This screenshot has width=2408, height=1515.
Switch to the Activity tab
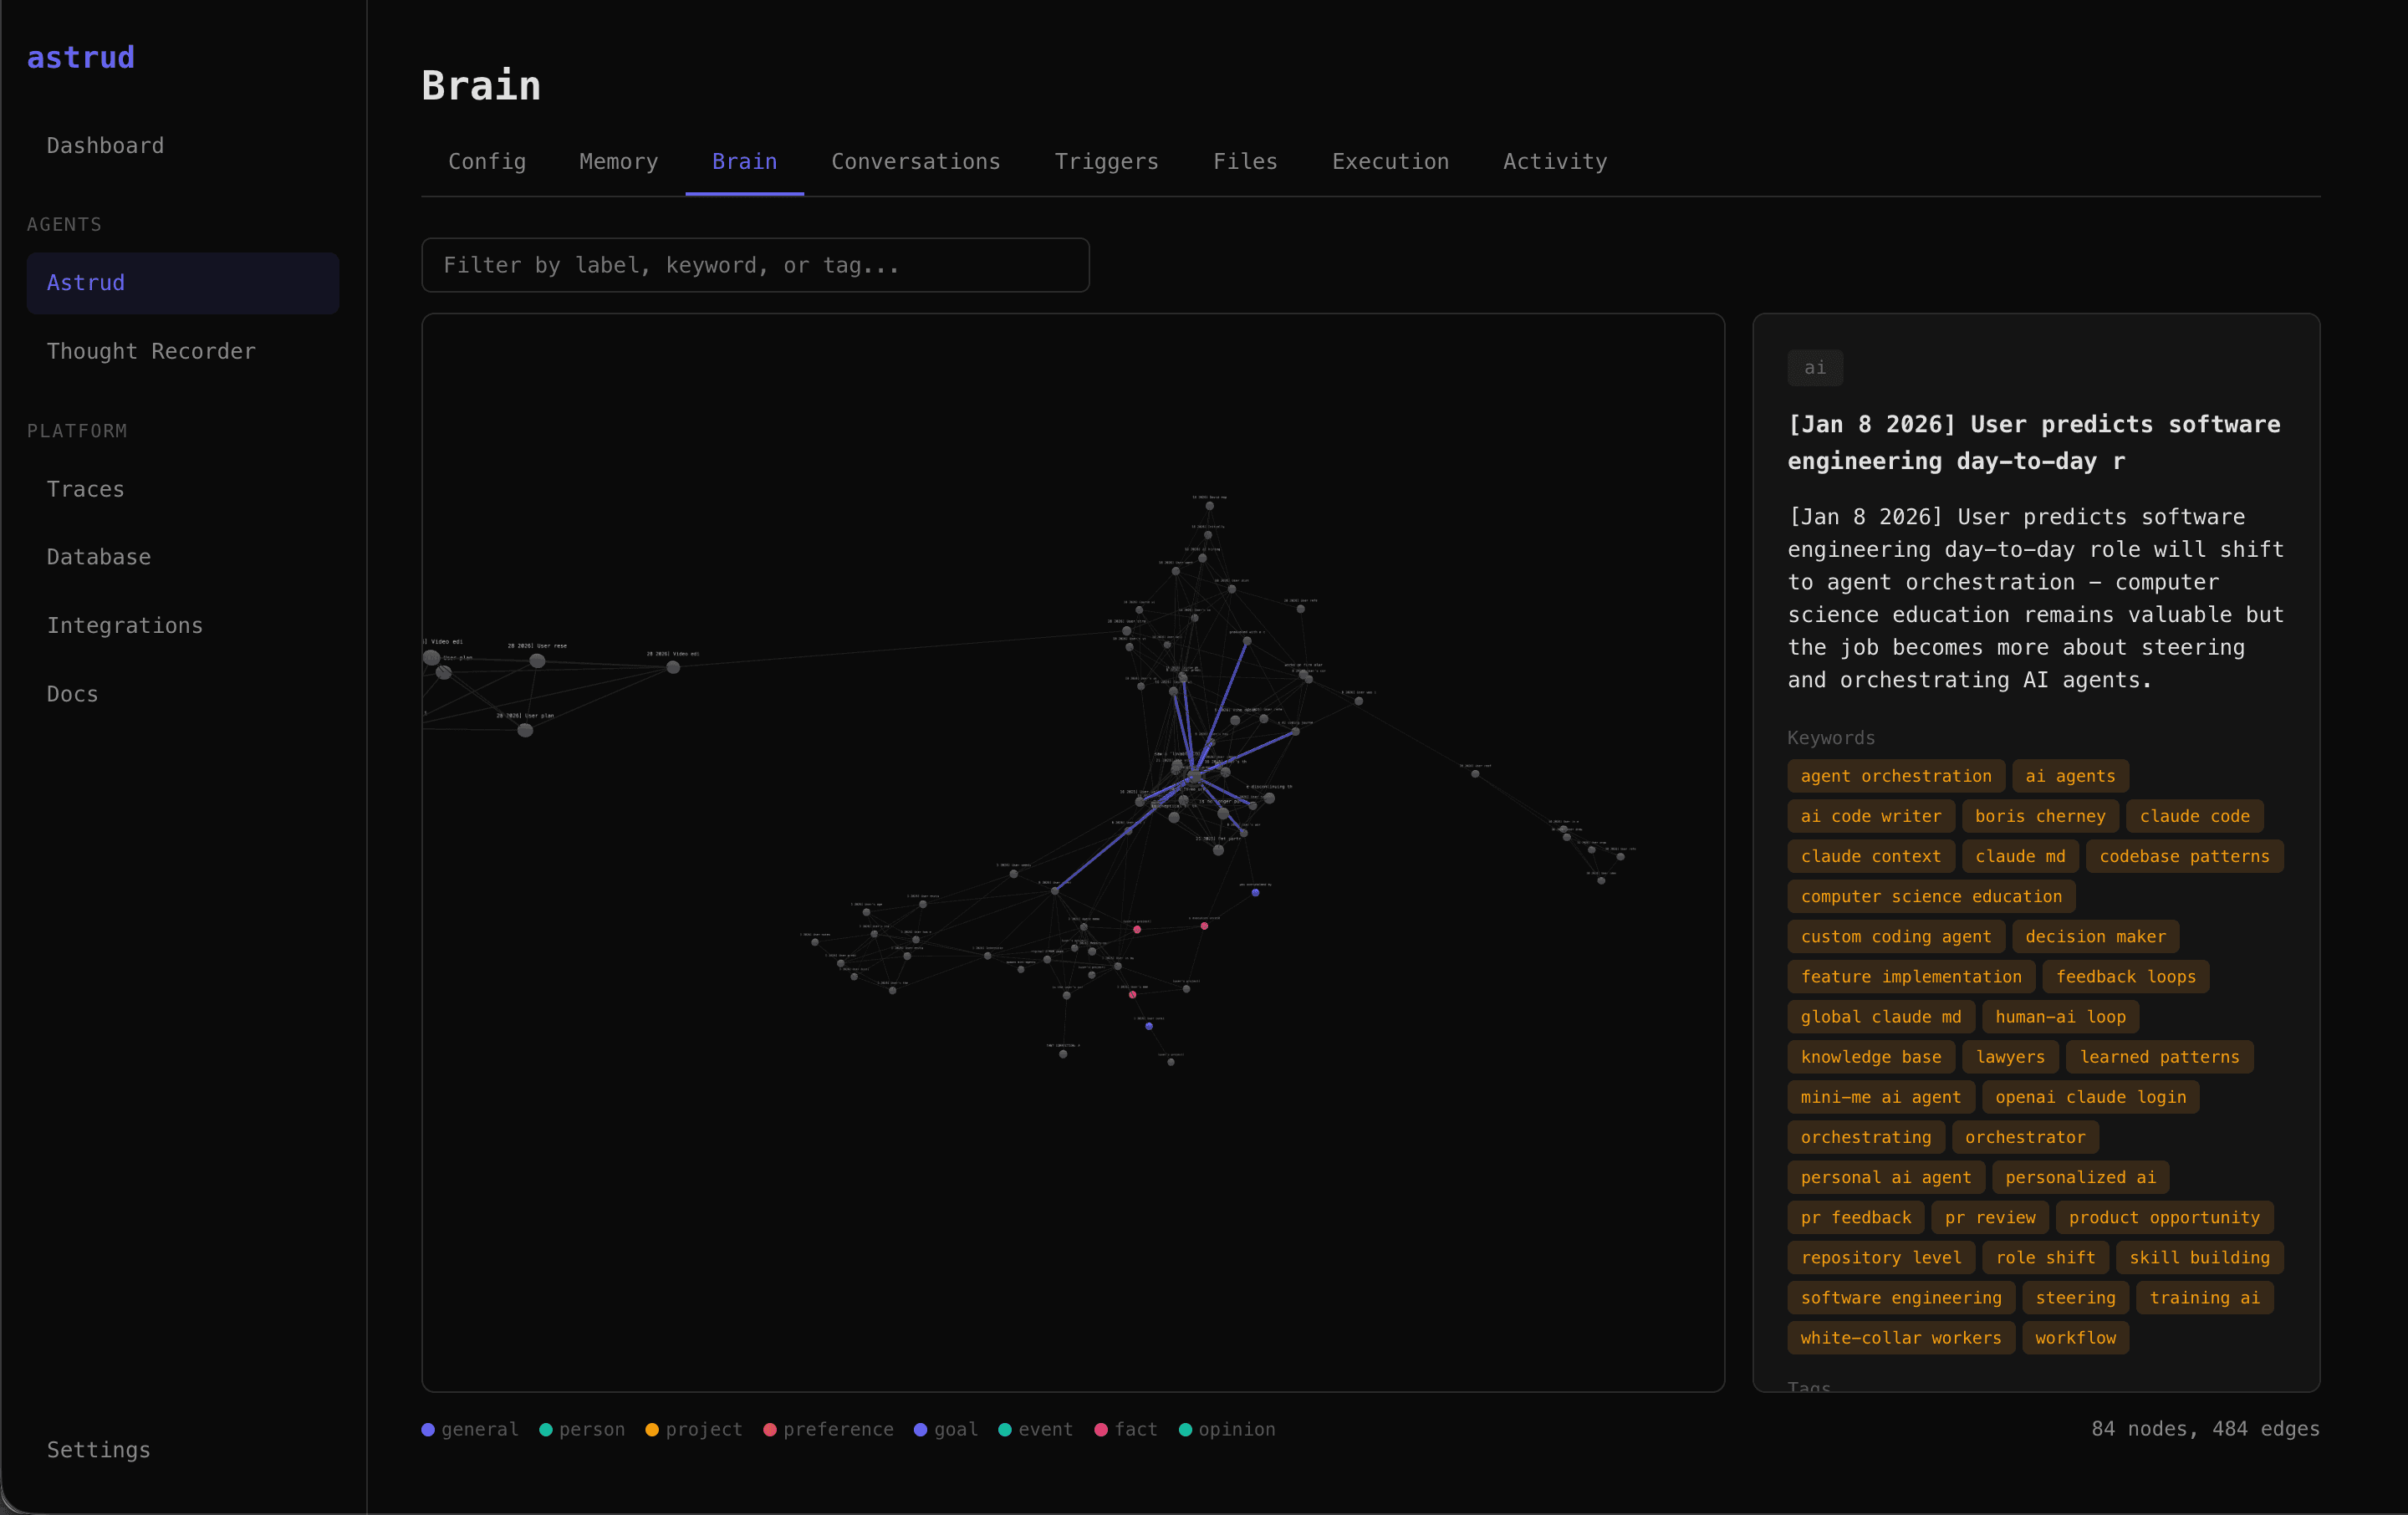pos(1555,161)
